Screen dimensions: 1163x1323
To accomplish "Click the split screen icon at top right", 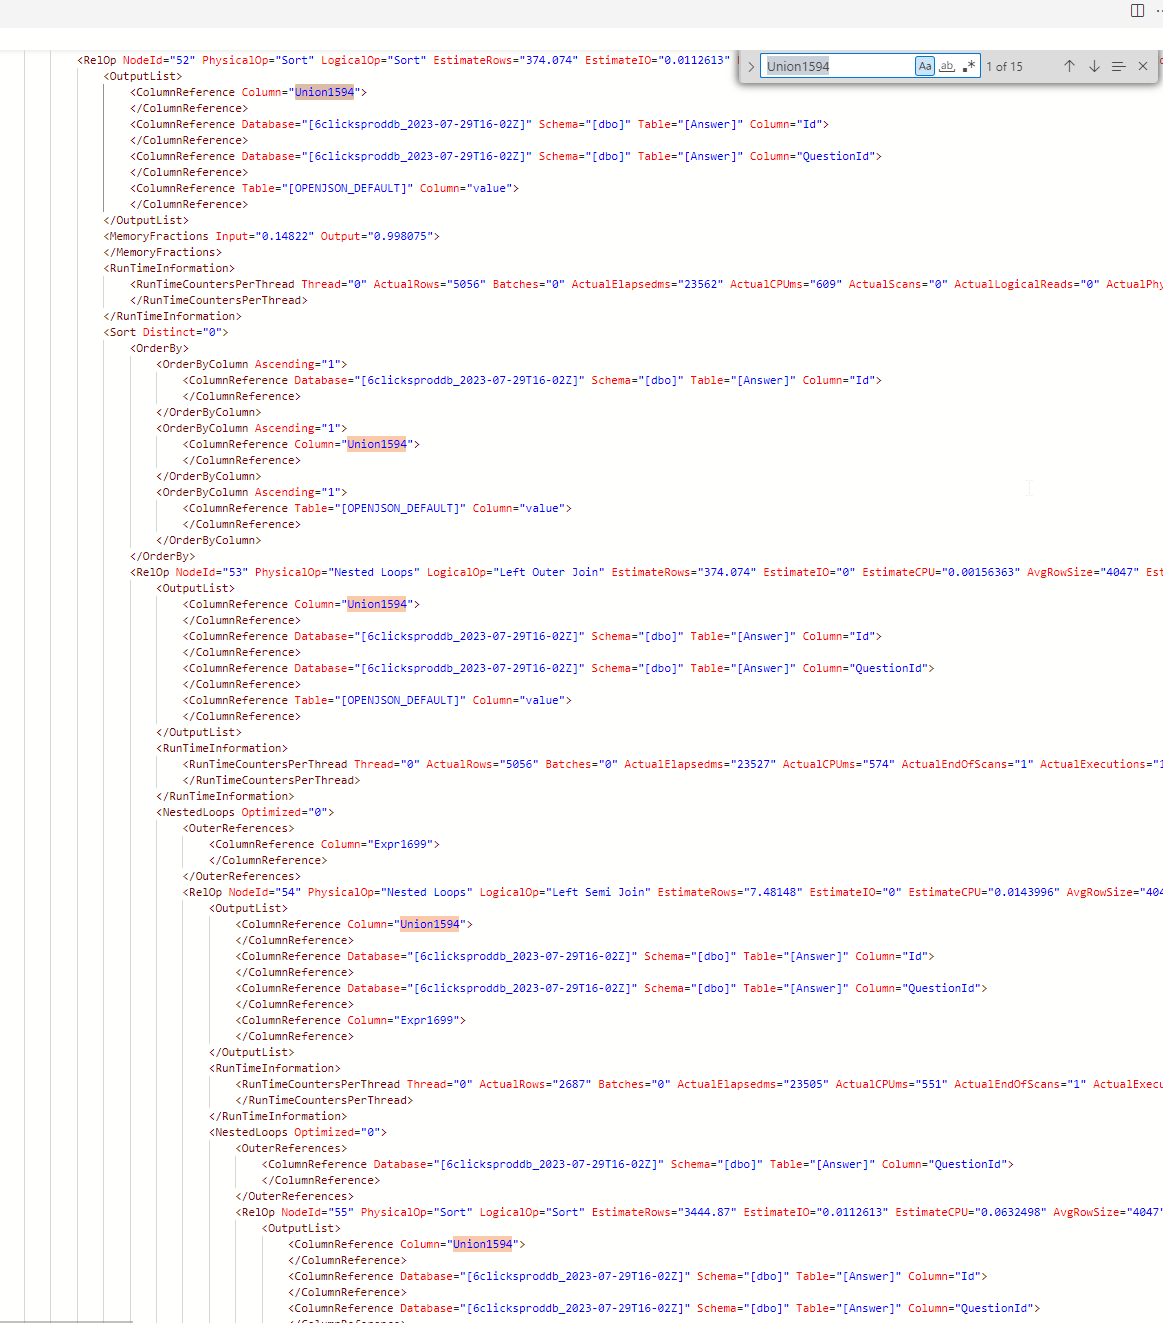I will [1136, 11].
